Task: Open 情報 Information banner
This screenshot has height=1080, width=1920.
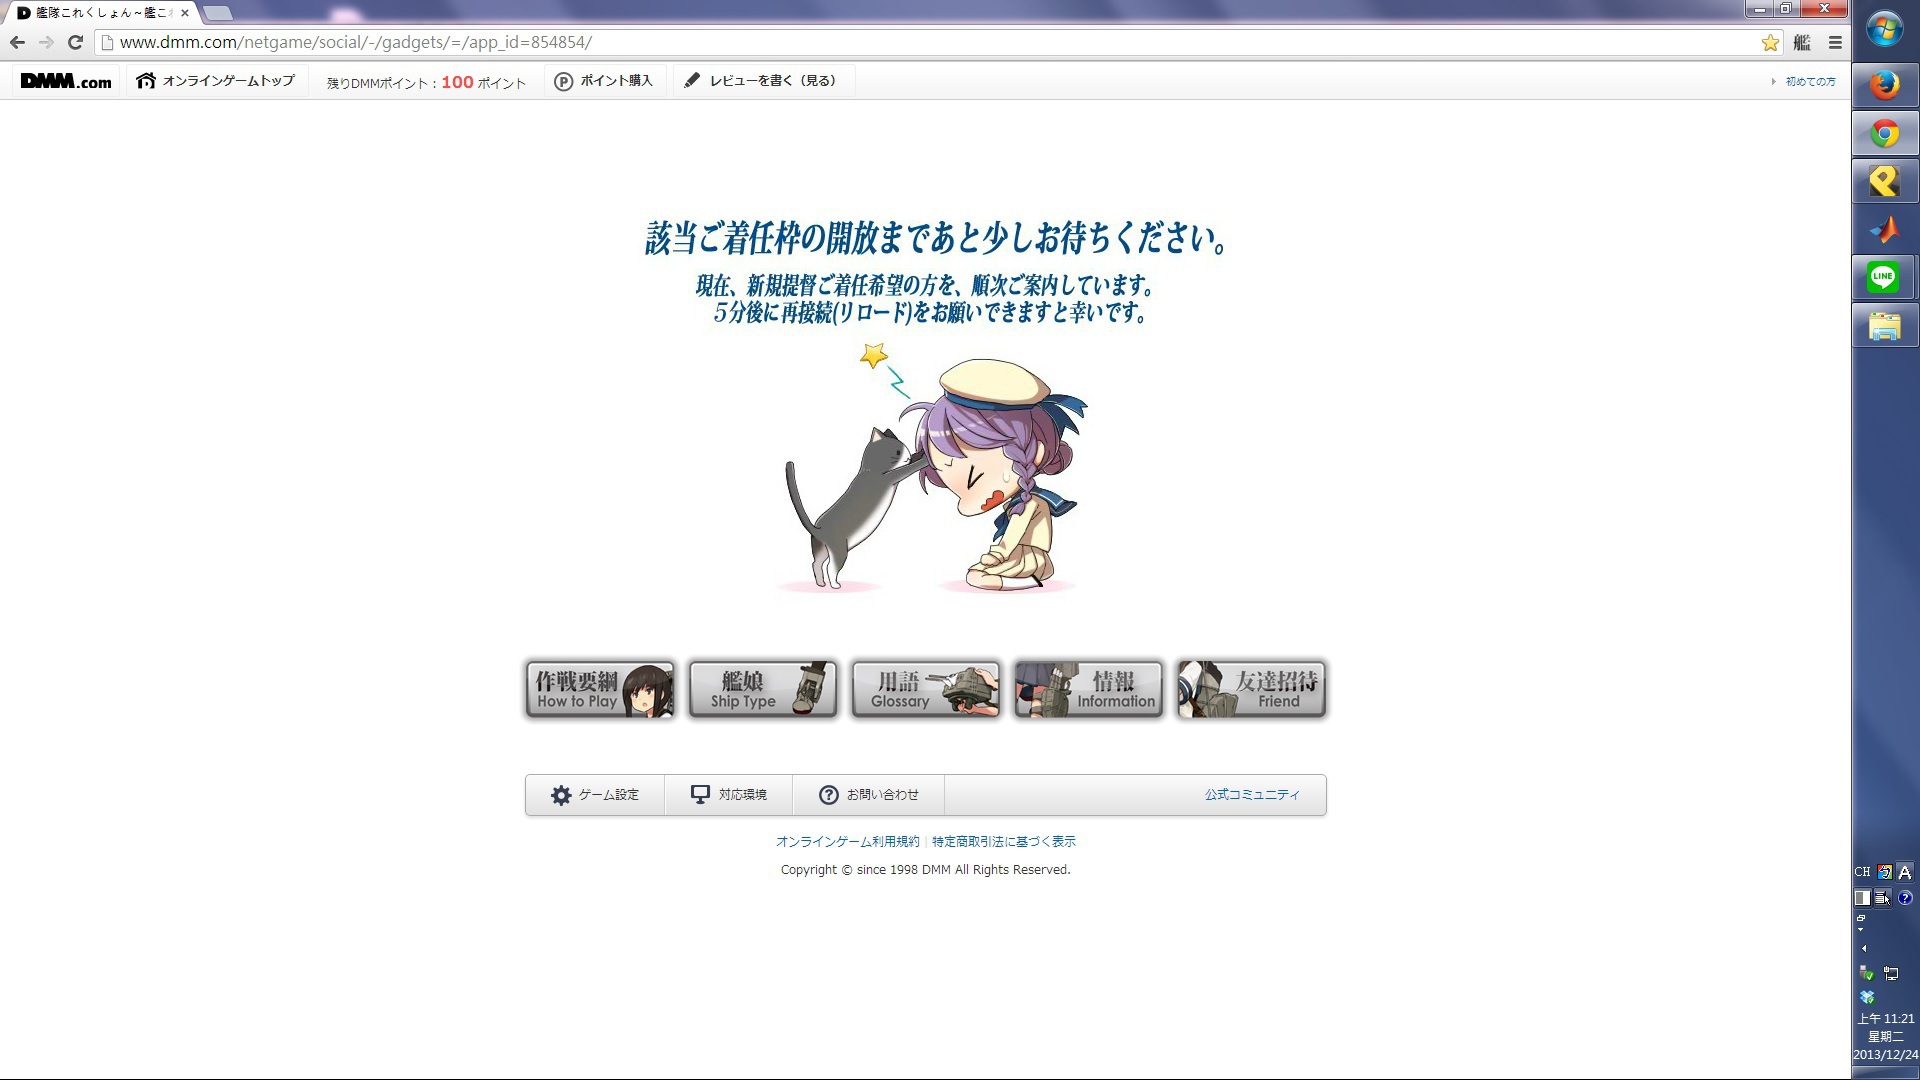Action: (x=1089, y=689)
